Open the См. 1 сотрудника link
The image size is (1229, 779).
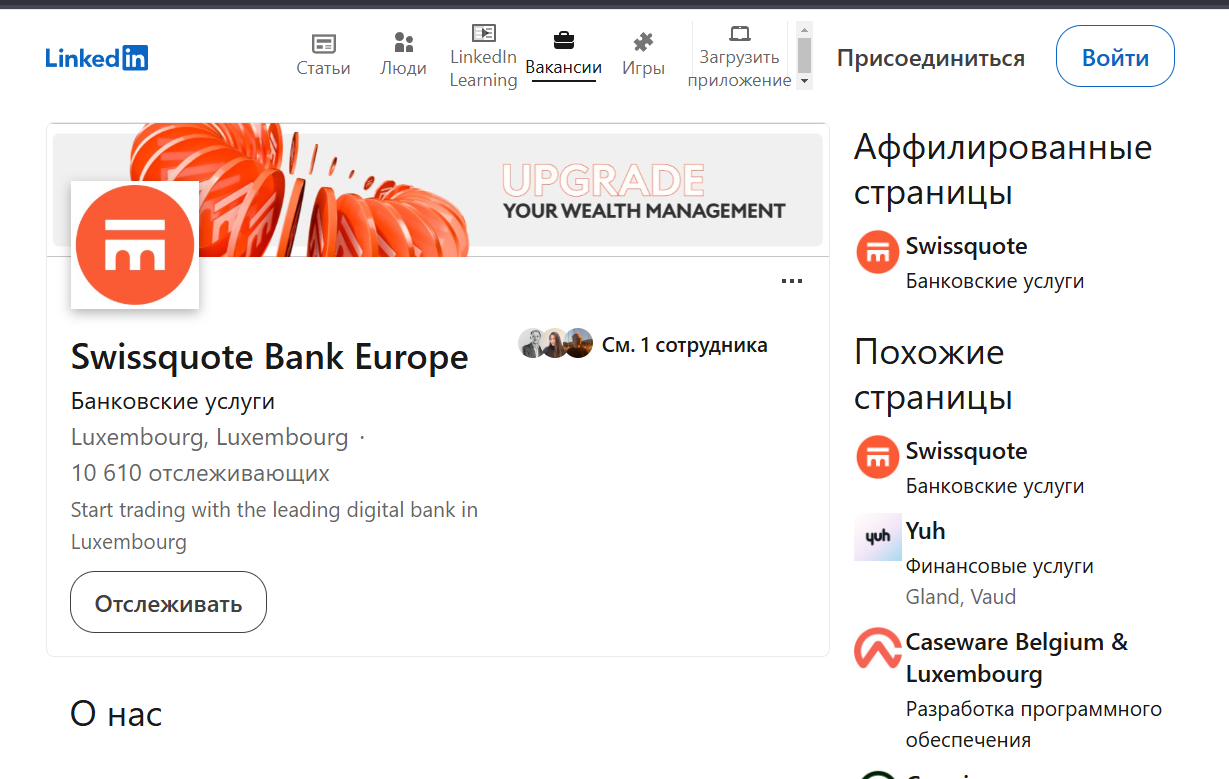click(x=685, y=345)
